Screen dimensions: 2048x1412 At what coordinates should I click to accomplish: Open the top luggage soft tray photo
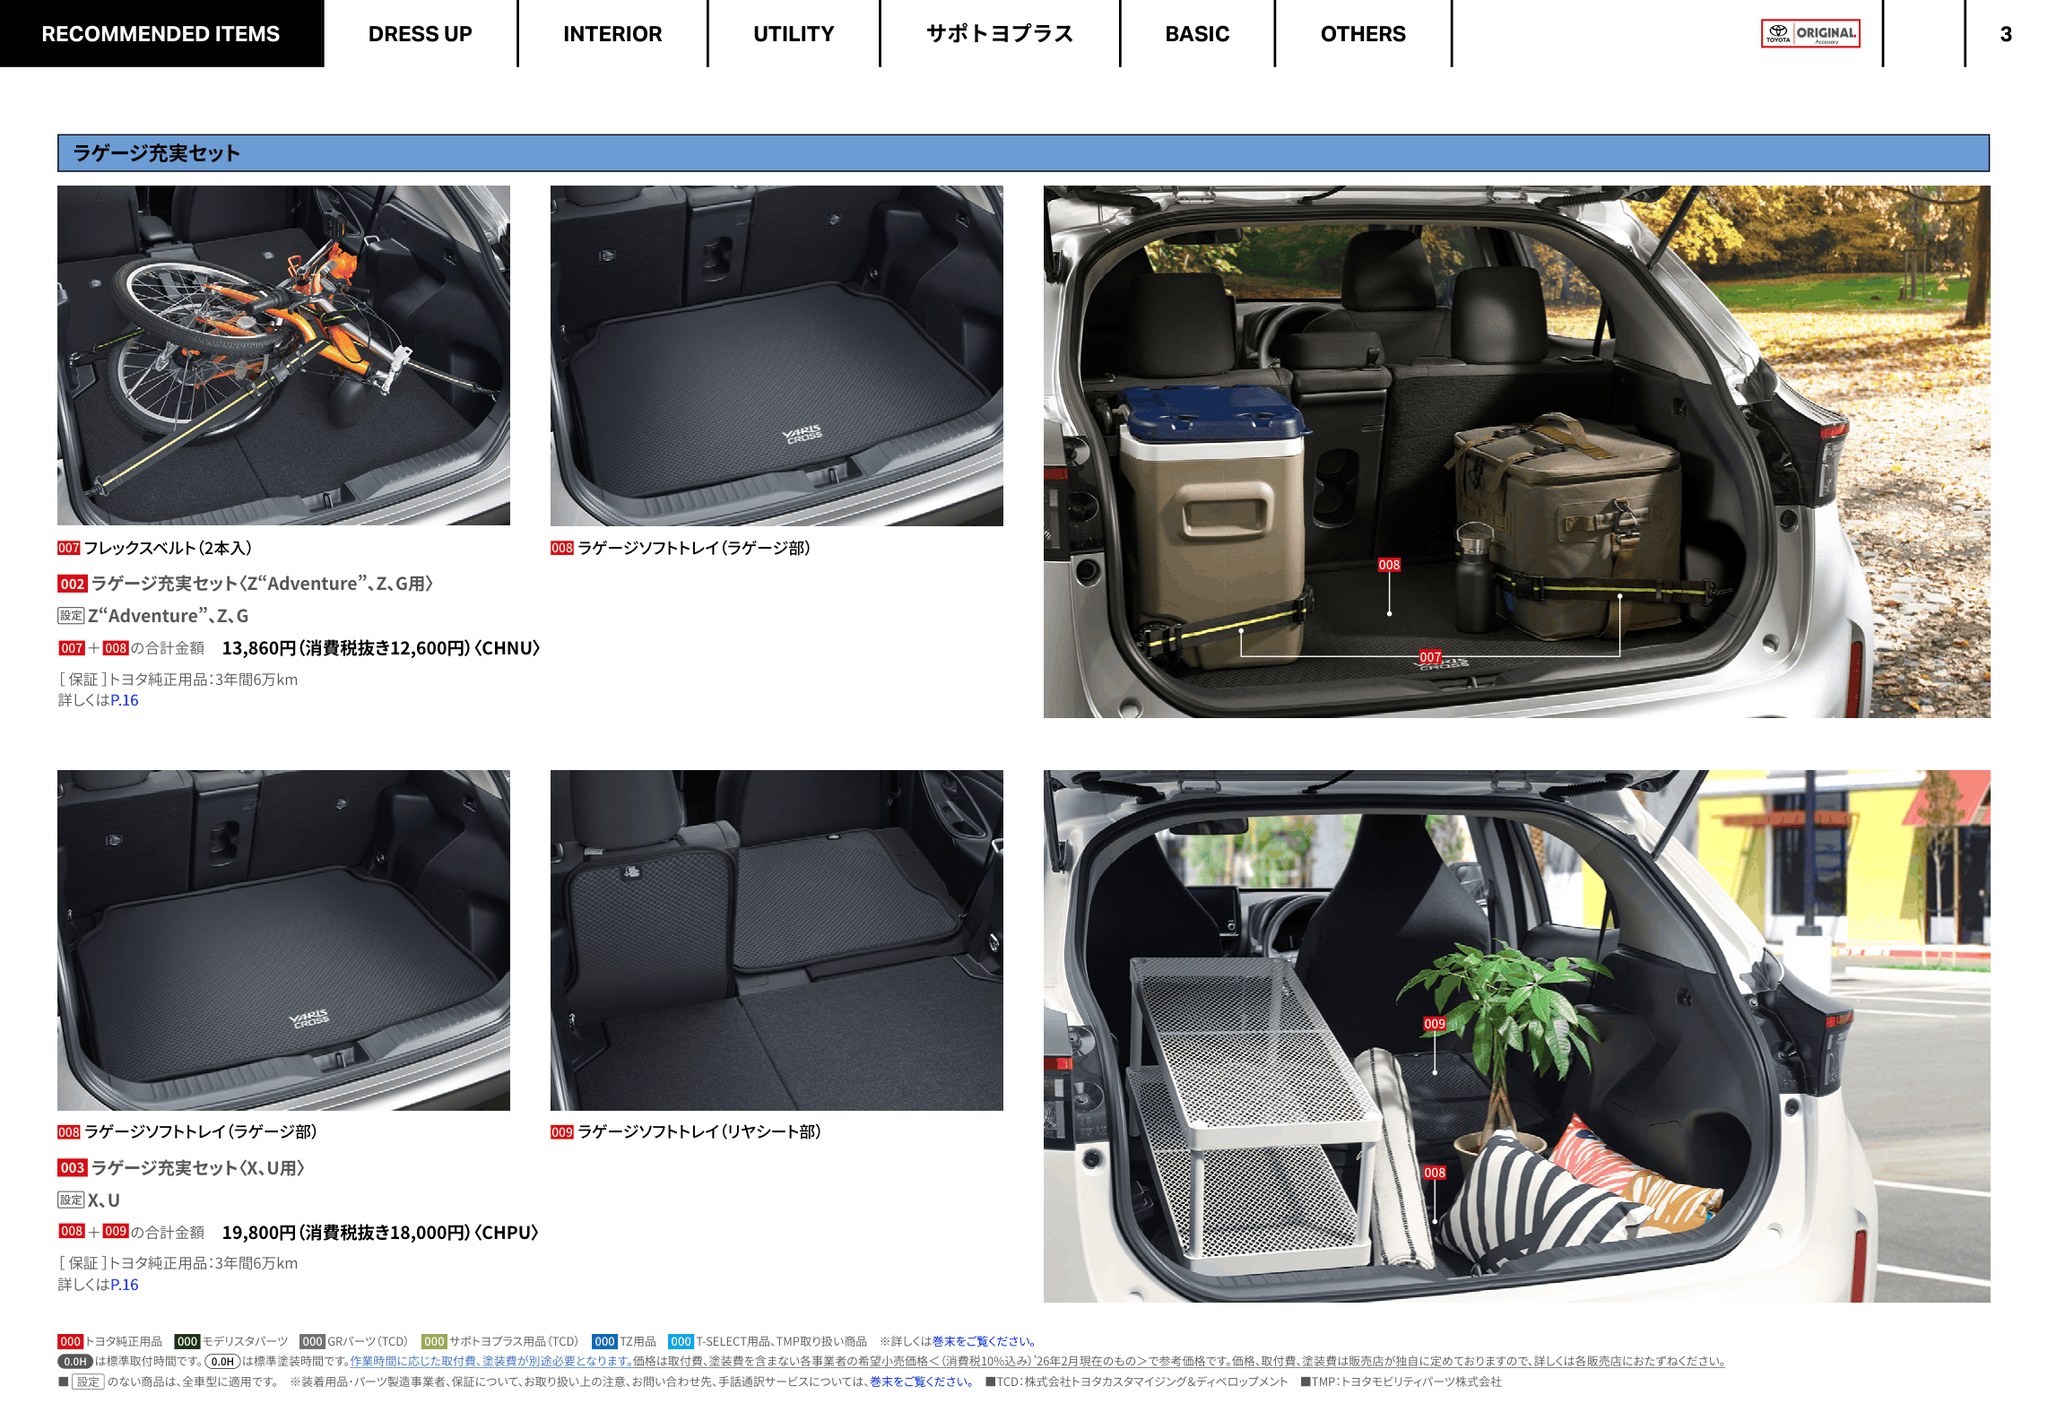[776, 355]
